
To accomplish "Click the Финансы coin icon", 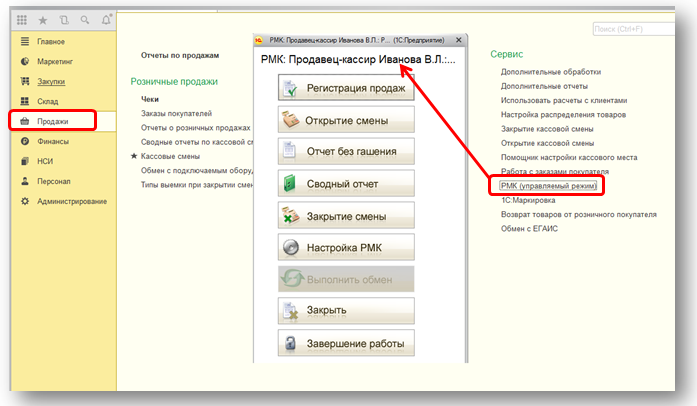I will [x=25, y=141].
